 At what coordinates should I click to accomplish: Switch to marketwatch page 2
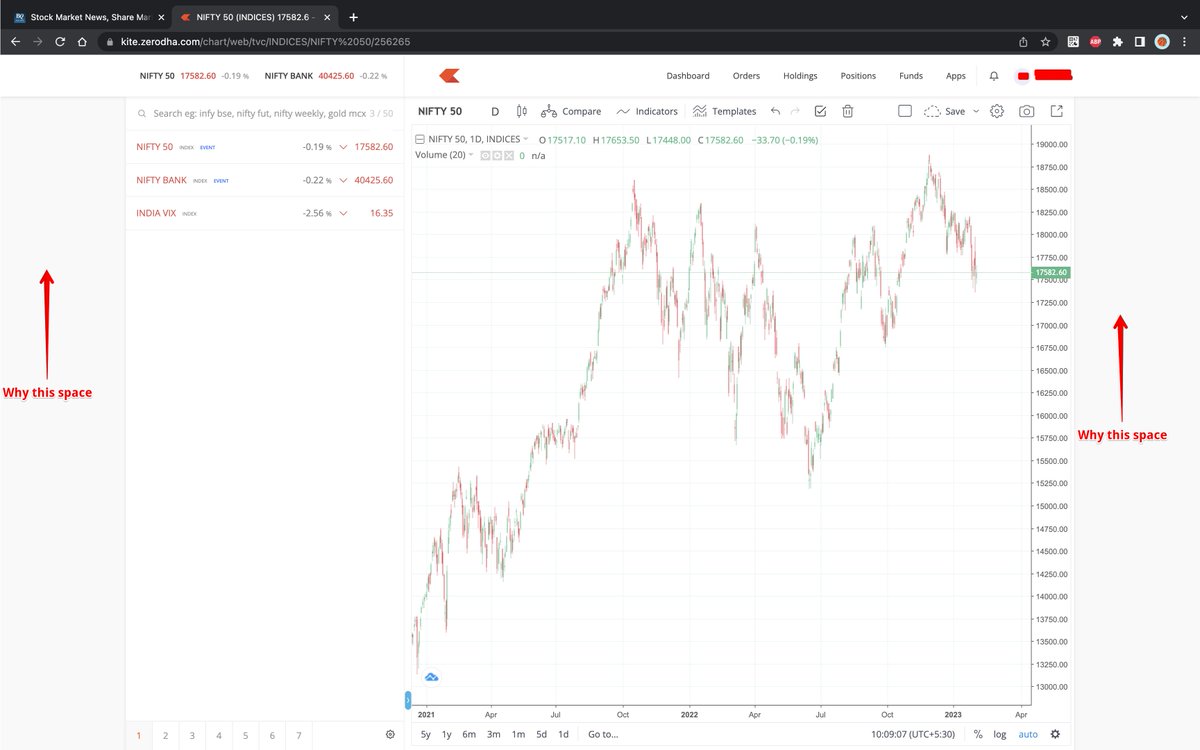point(165,735)
